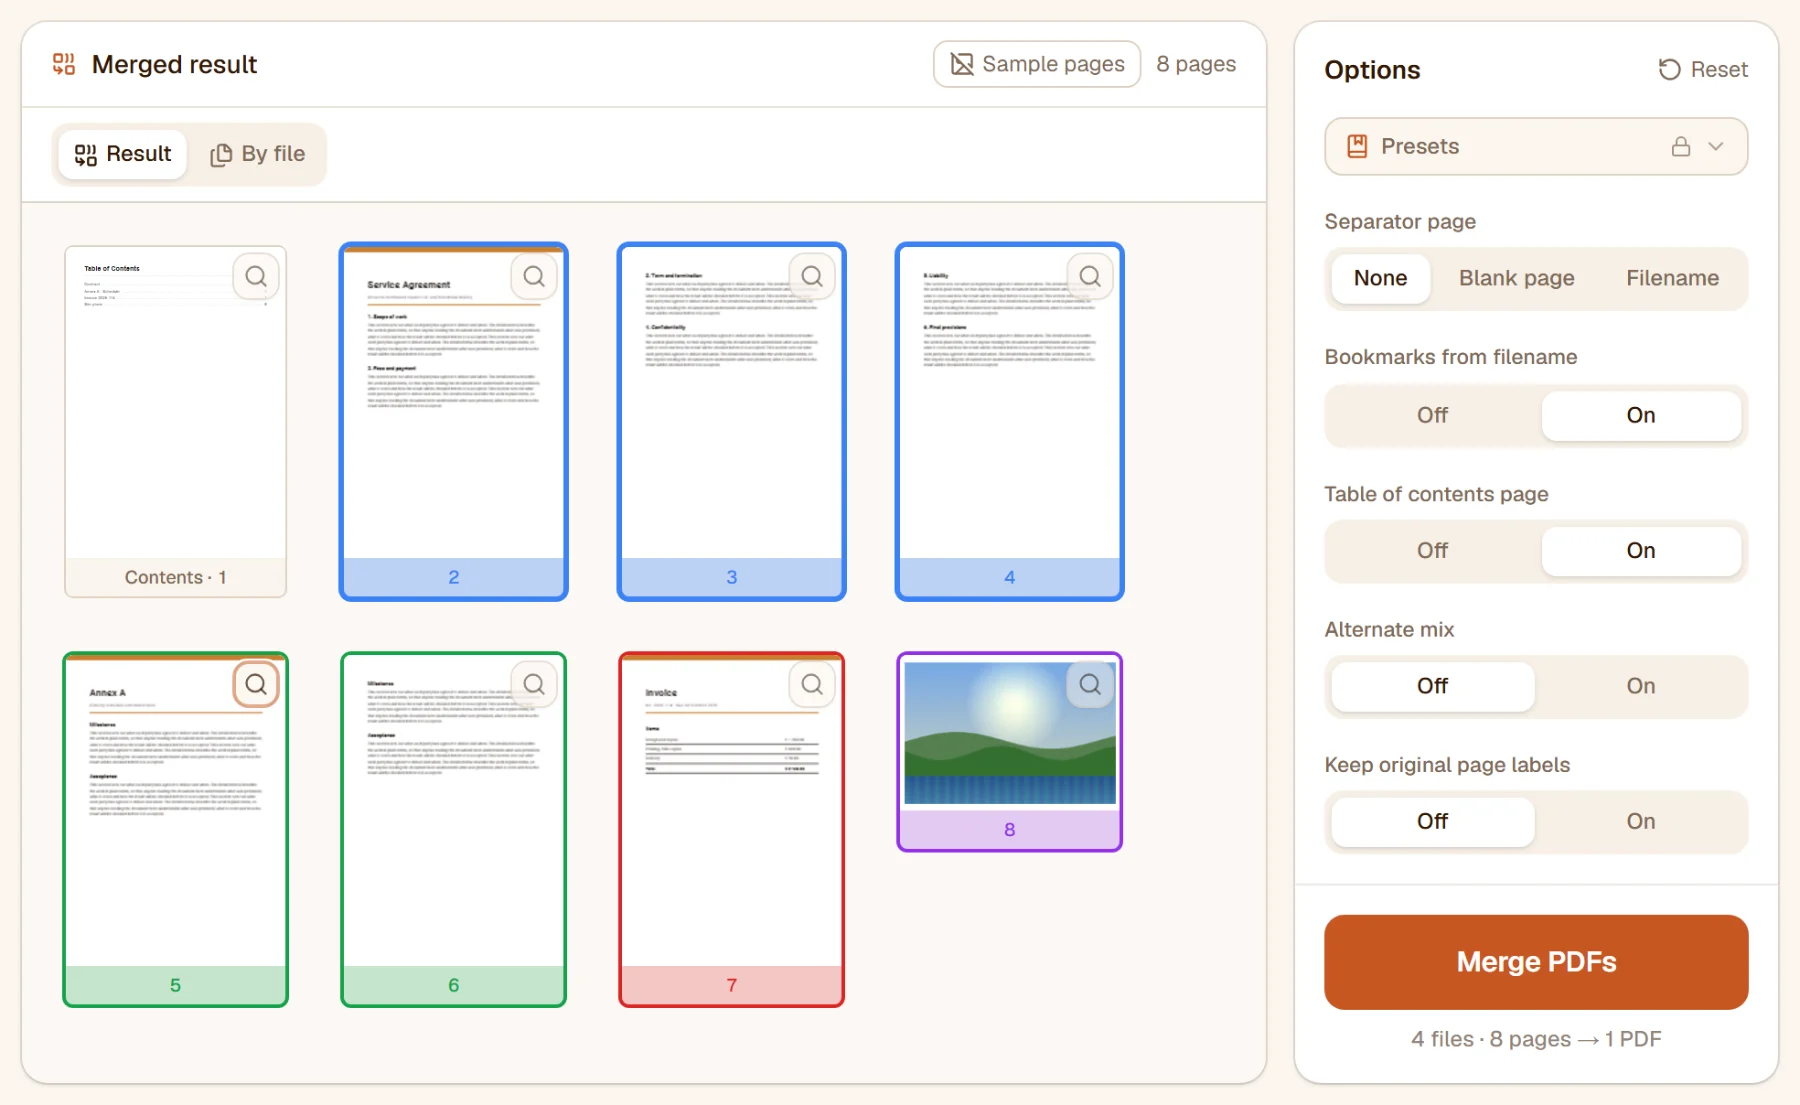Turn On Bookmarks from filename
Screen dimensions: 1800x1105
point(1640,415)
